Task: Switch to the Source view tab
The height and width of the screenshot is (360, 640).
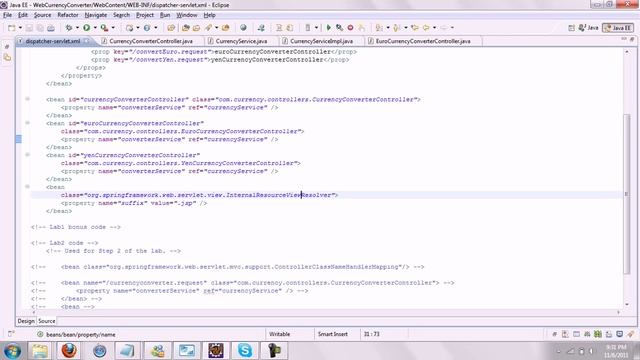Action: pos(47,321)
